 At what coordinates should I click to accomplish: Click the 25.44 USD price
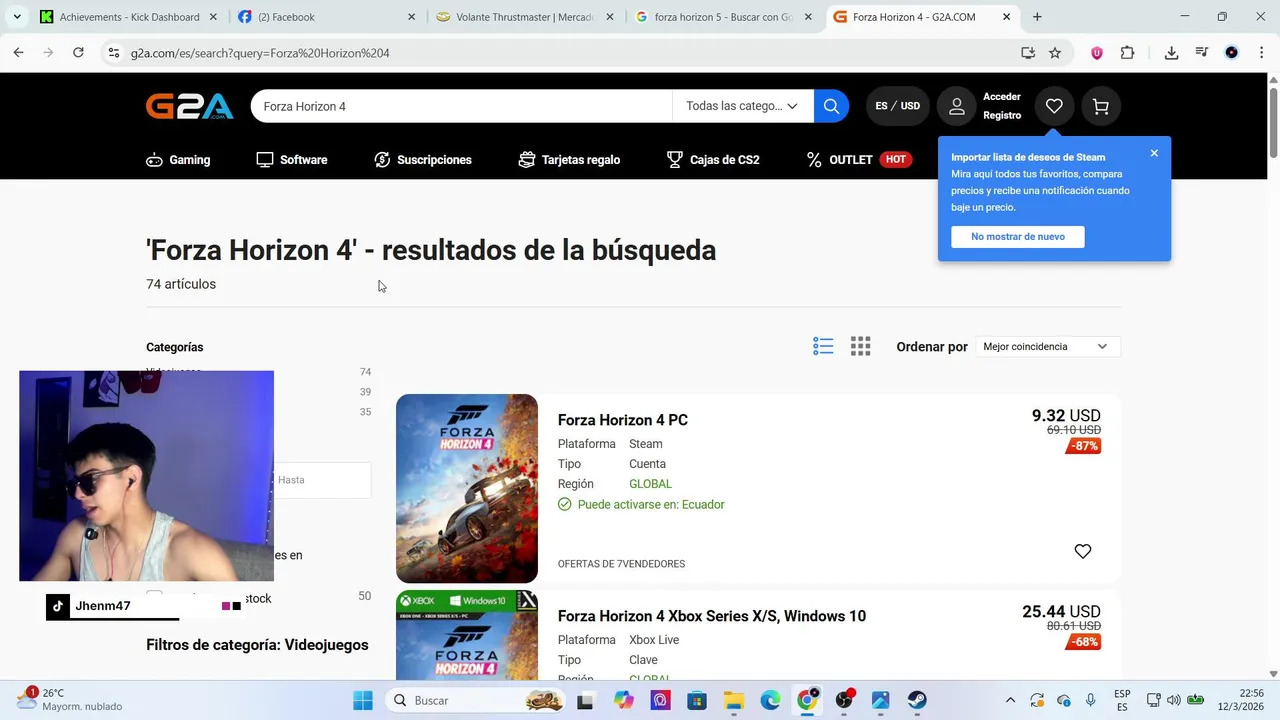(x=1061, y=612)
